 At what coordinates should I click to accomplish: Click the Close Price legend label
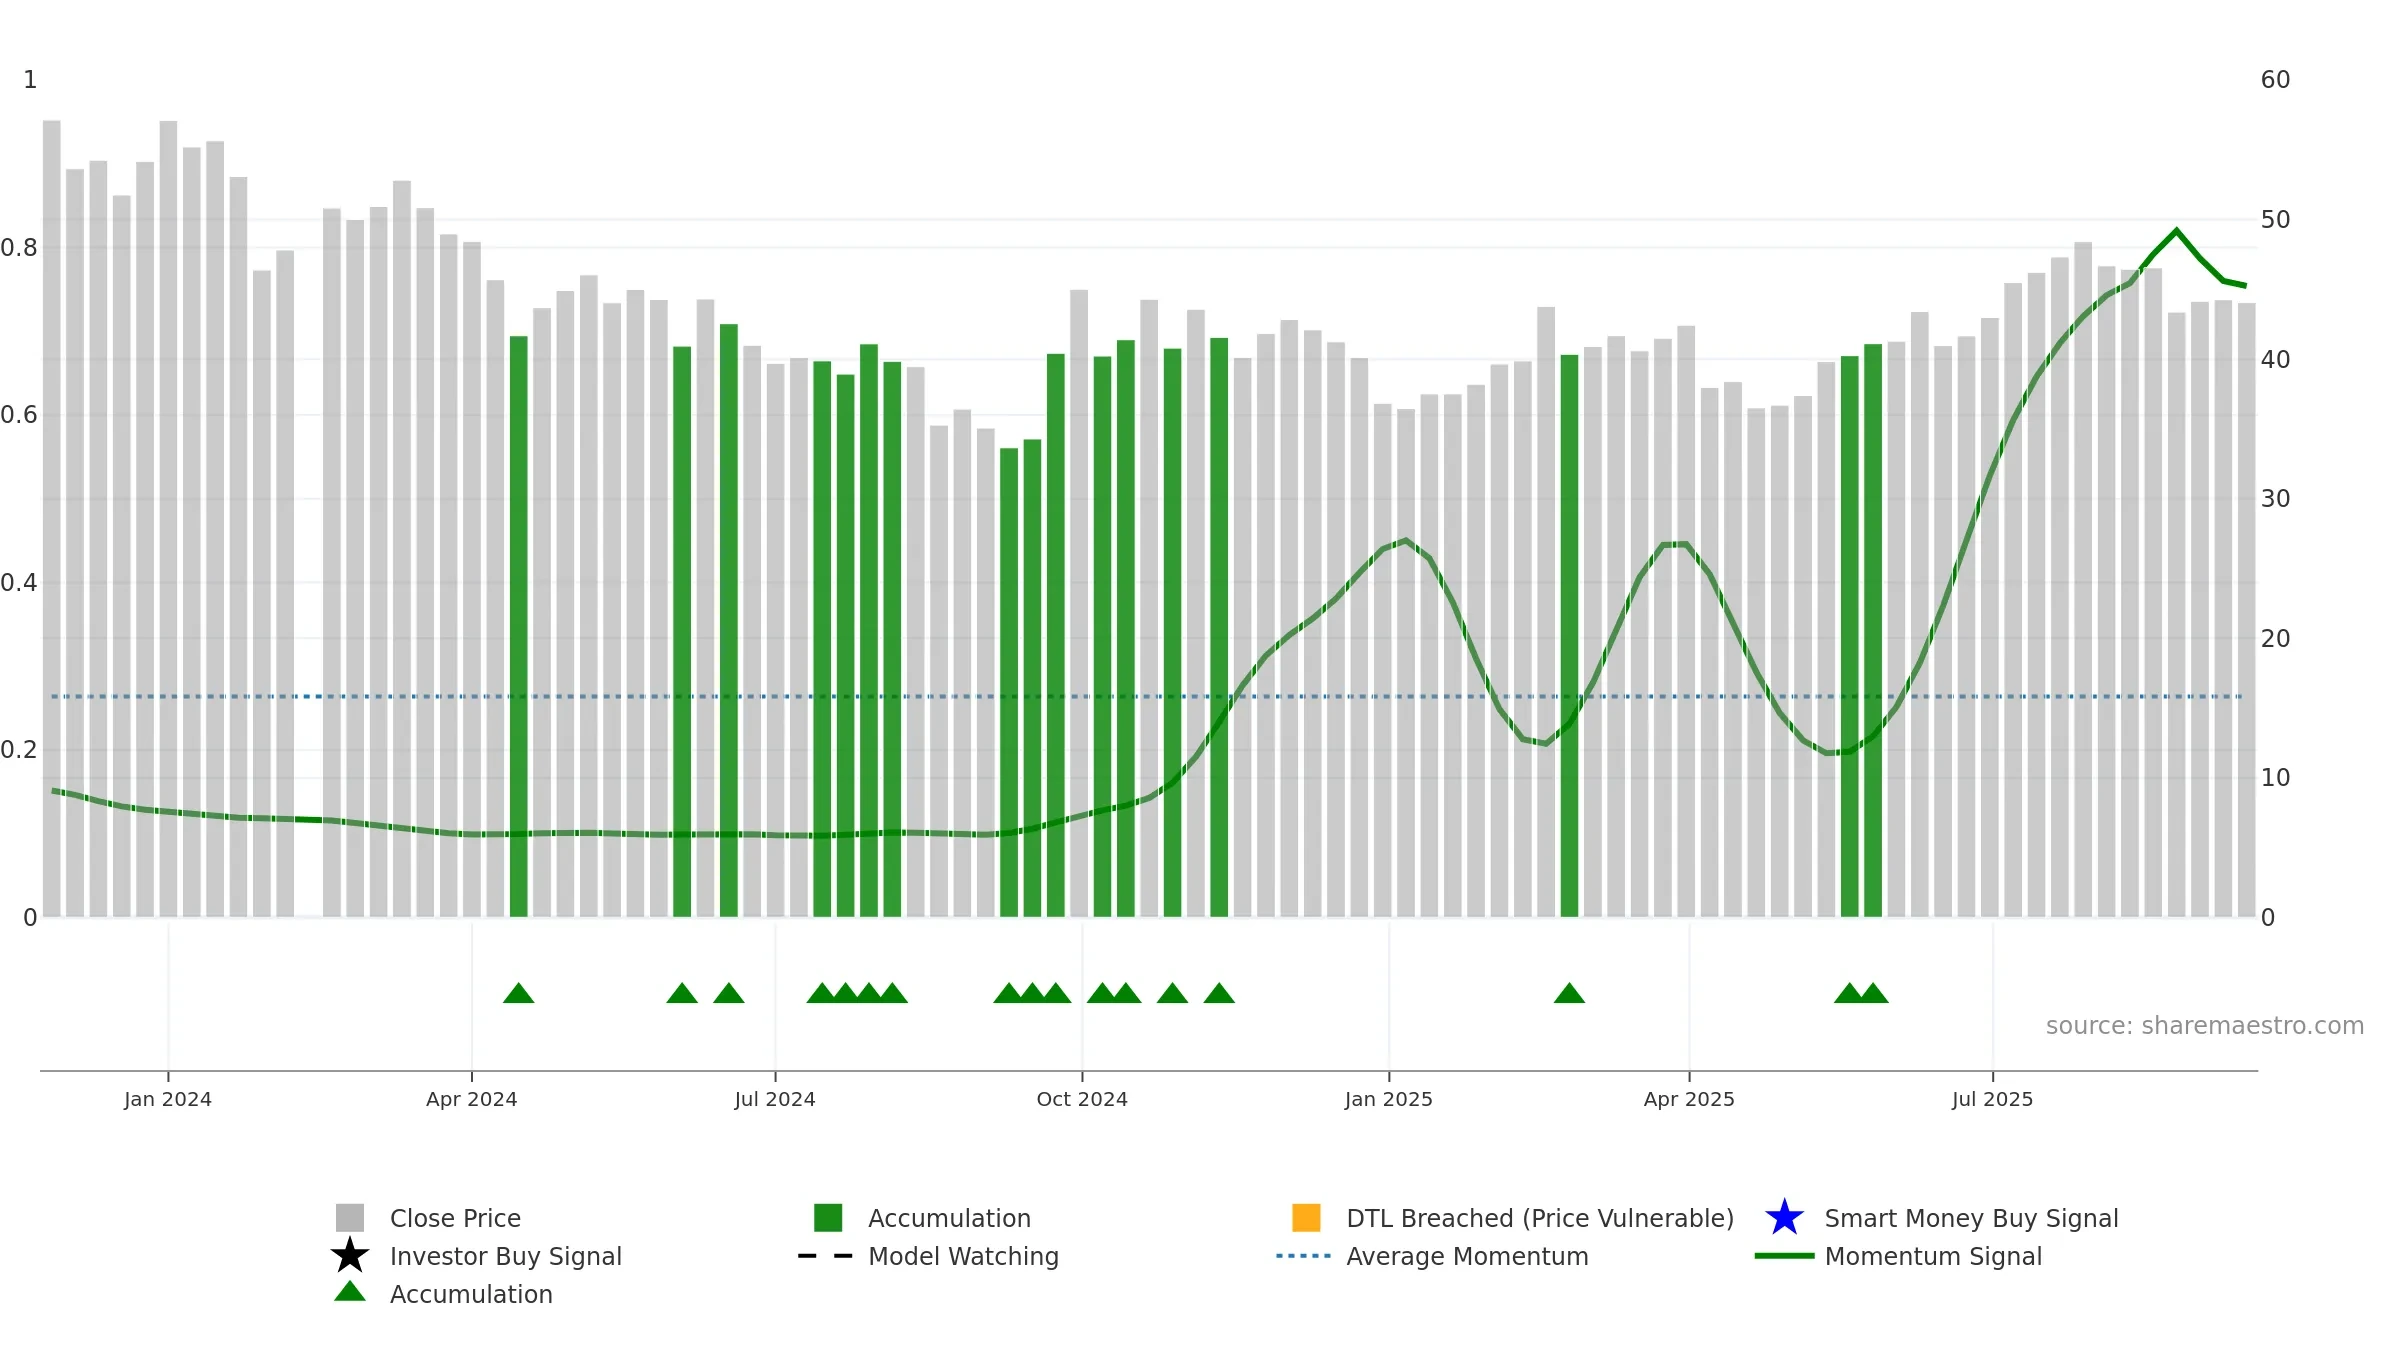[455, 1218]
